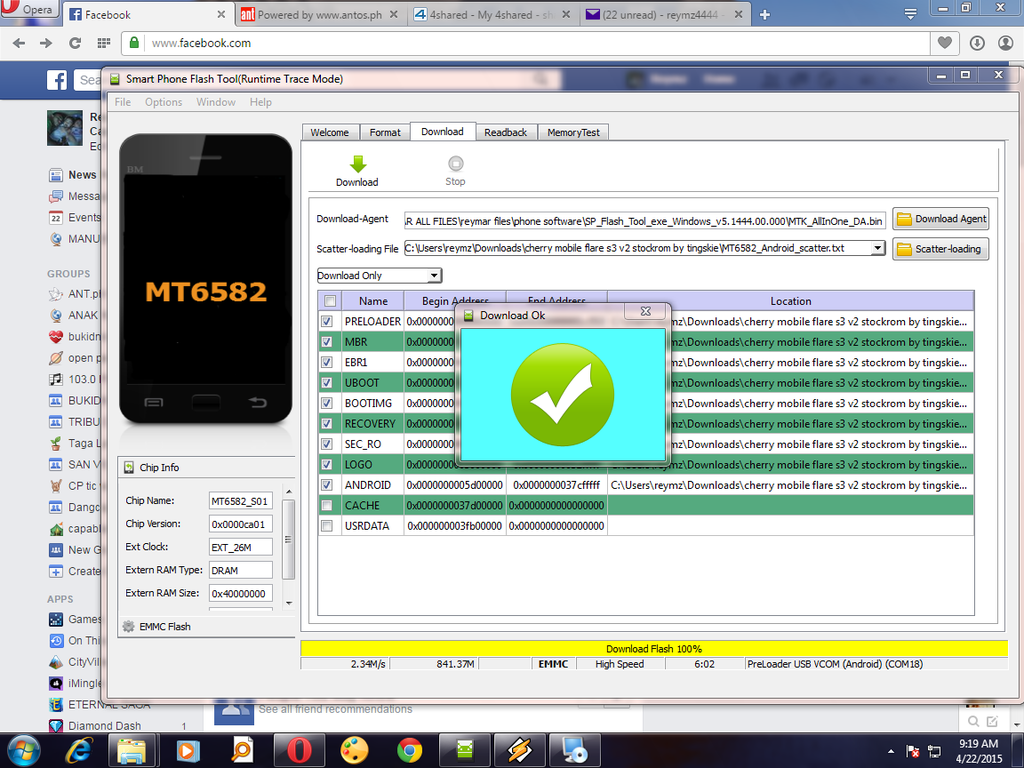Switch to the Readback tab
Image resolution: width=1024 pixels, height=768 pixels.
505,132
